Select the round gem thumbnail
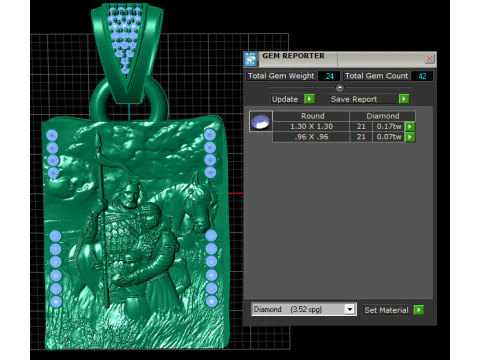This screenshot has width=480, height=360. (261, 121)
